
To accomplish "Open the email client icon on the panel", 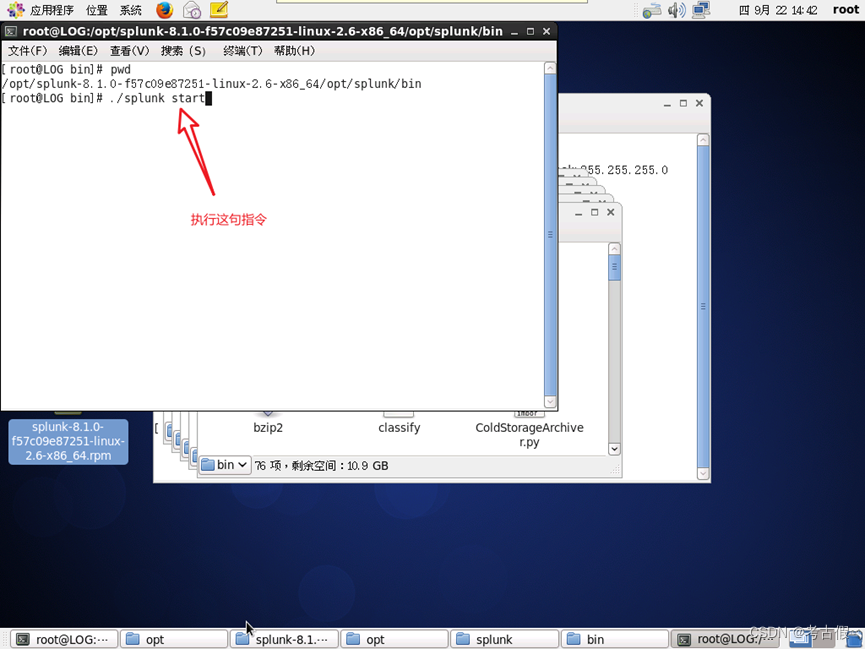I will coord(190,11).
